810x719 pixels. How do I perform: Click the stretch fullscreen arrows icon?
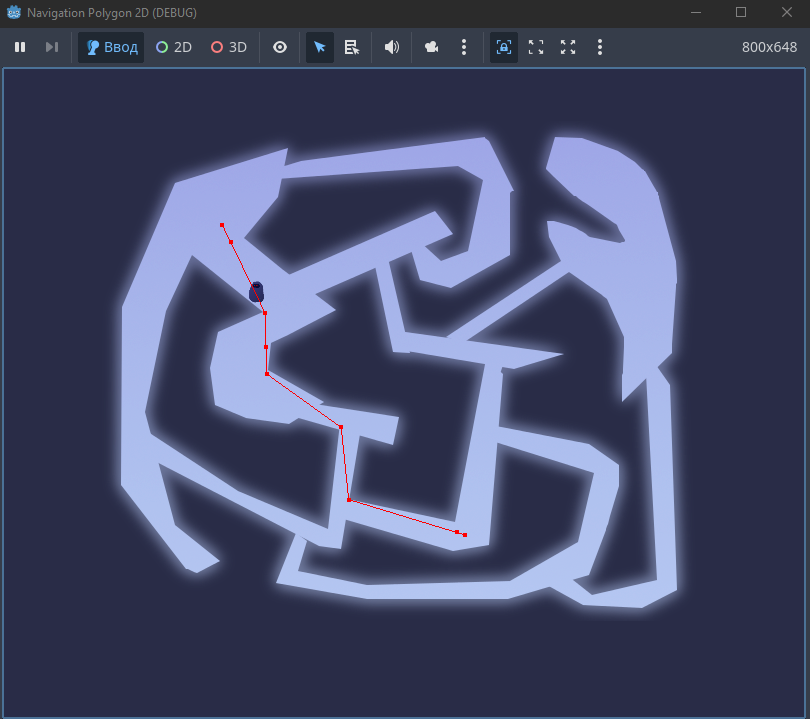pyautogui.click(x=568, y=47)
